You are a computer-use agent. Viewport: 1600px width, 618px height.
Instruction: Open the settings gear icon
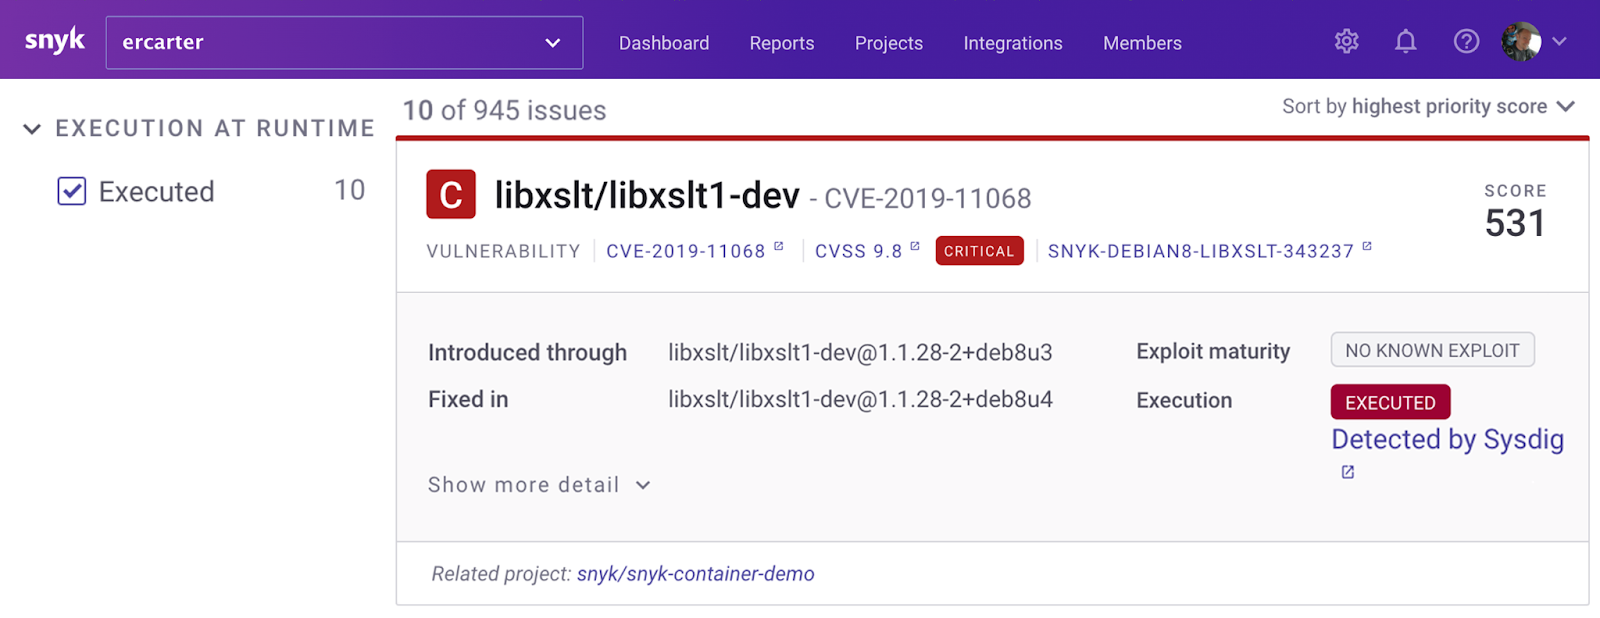coord(1346,41)
